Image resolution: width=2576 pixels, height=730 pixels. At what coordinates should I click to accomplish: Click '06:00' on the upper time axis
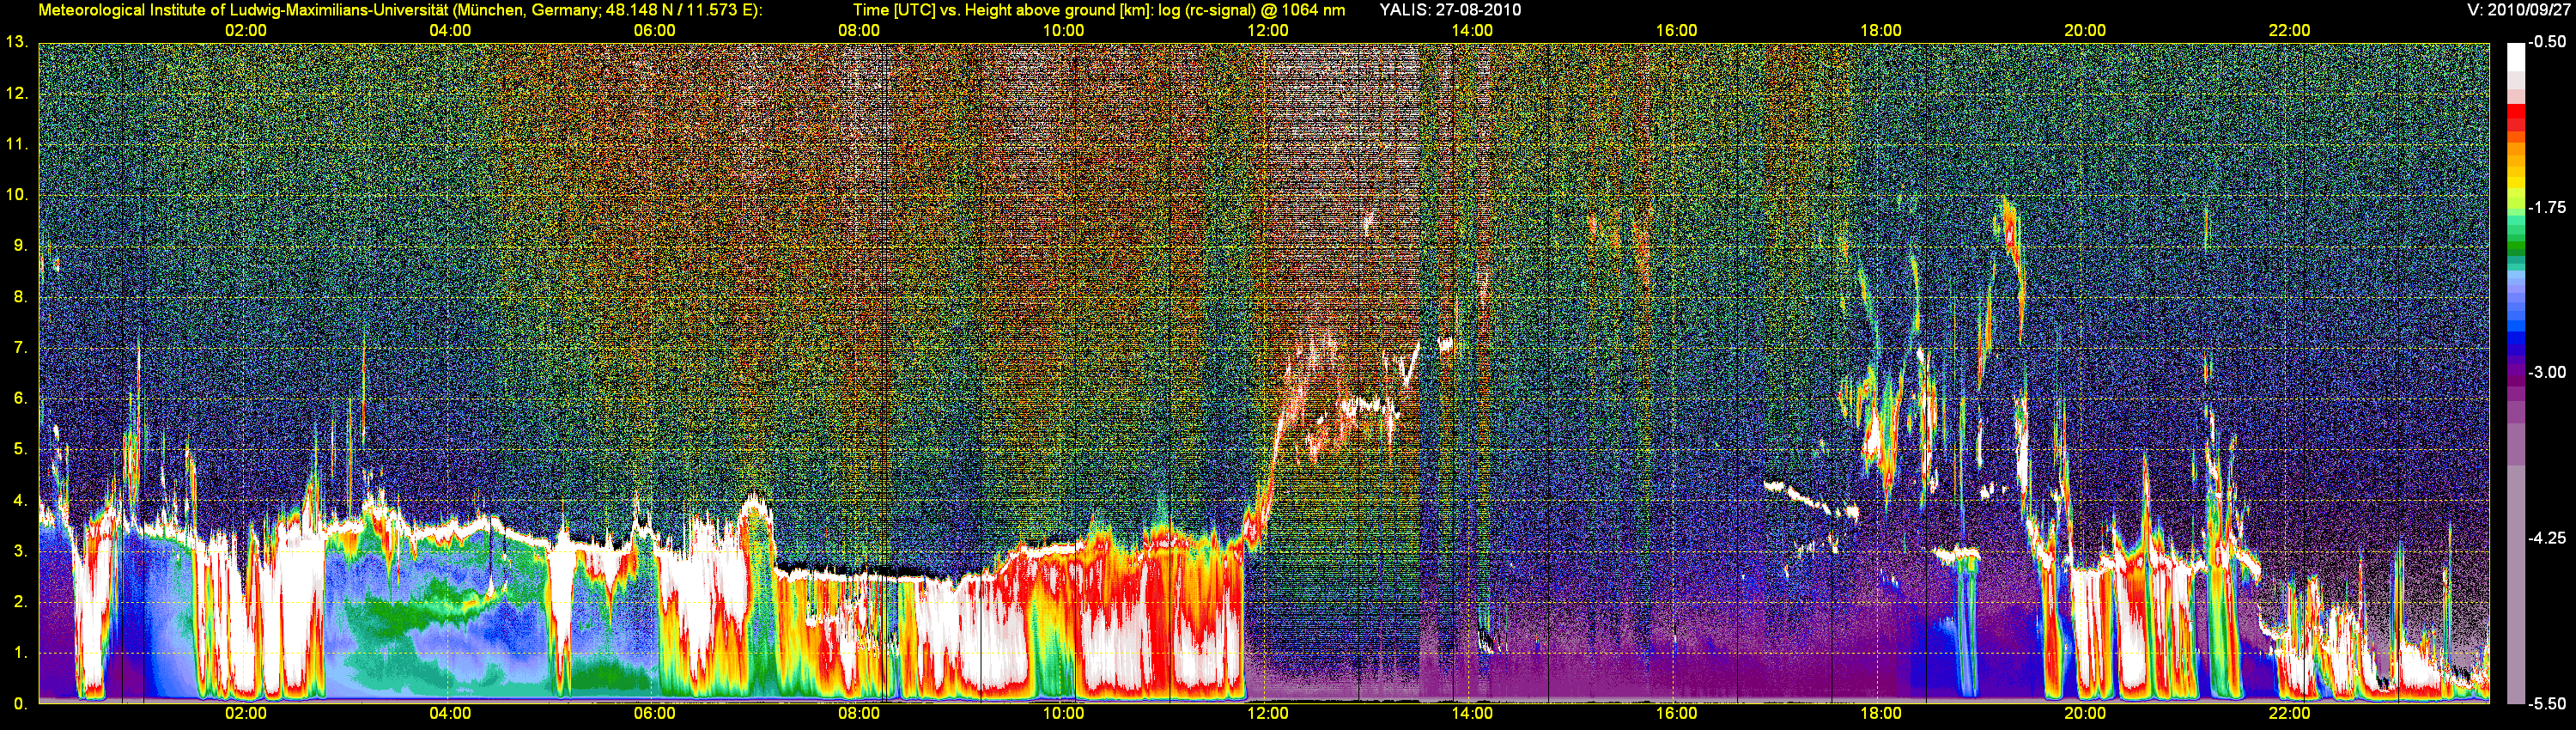pyautogui.click(x=654, y=30)
